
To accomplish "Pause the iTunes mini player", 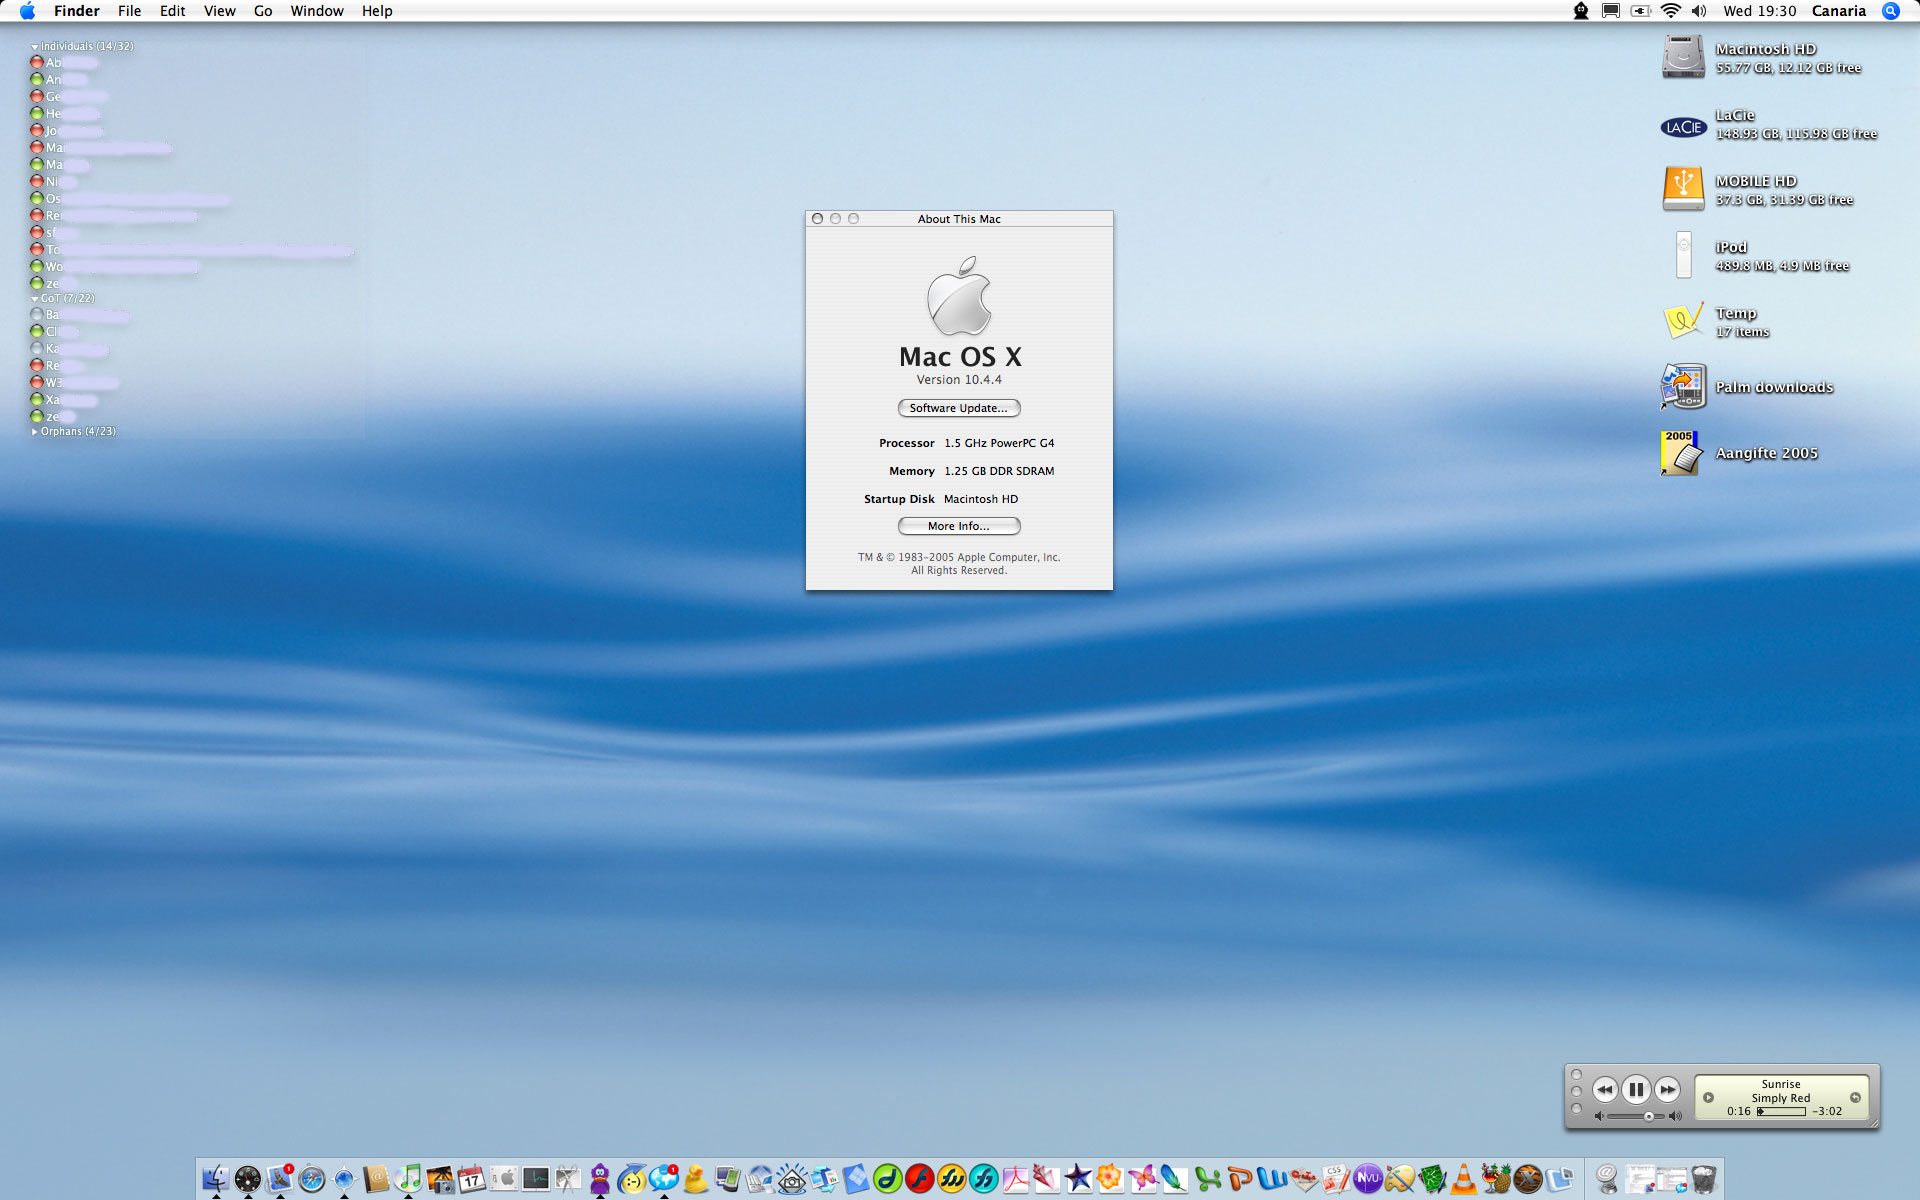I will [x=1636, y=1090].
